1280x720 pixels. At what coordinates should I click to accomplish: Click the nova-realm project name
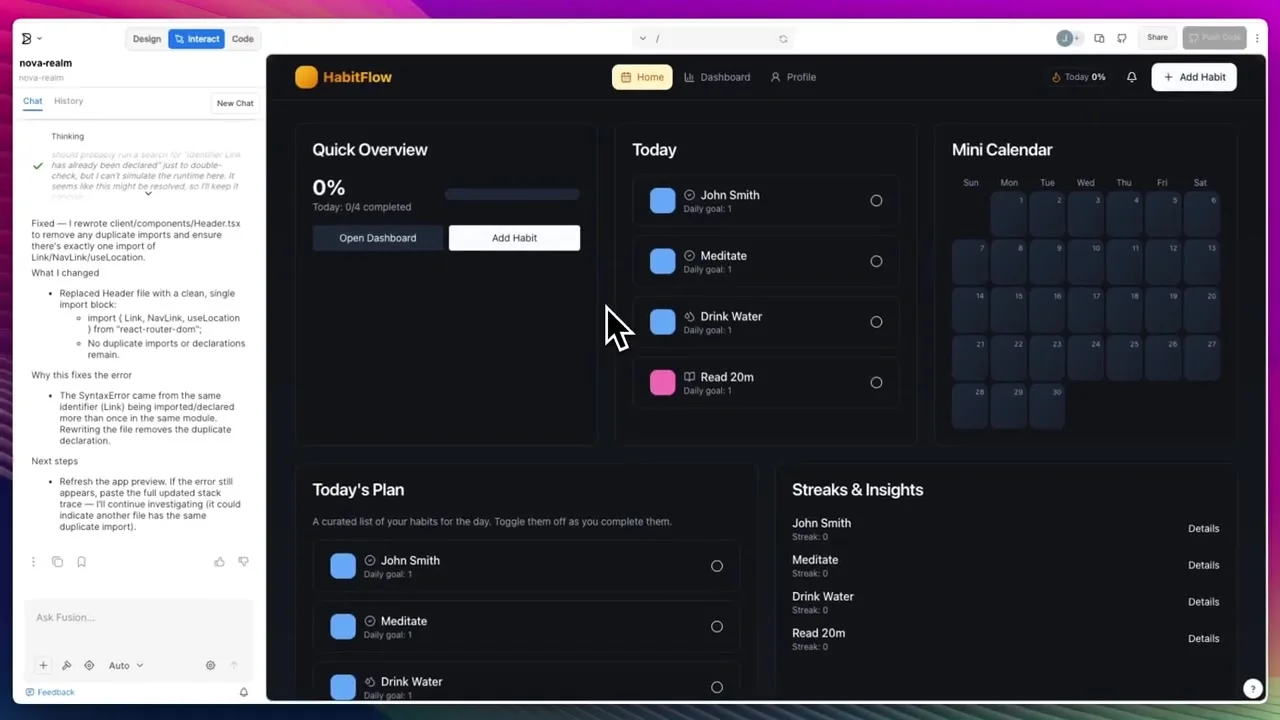tap(45, 63)
